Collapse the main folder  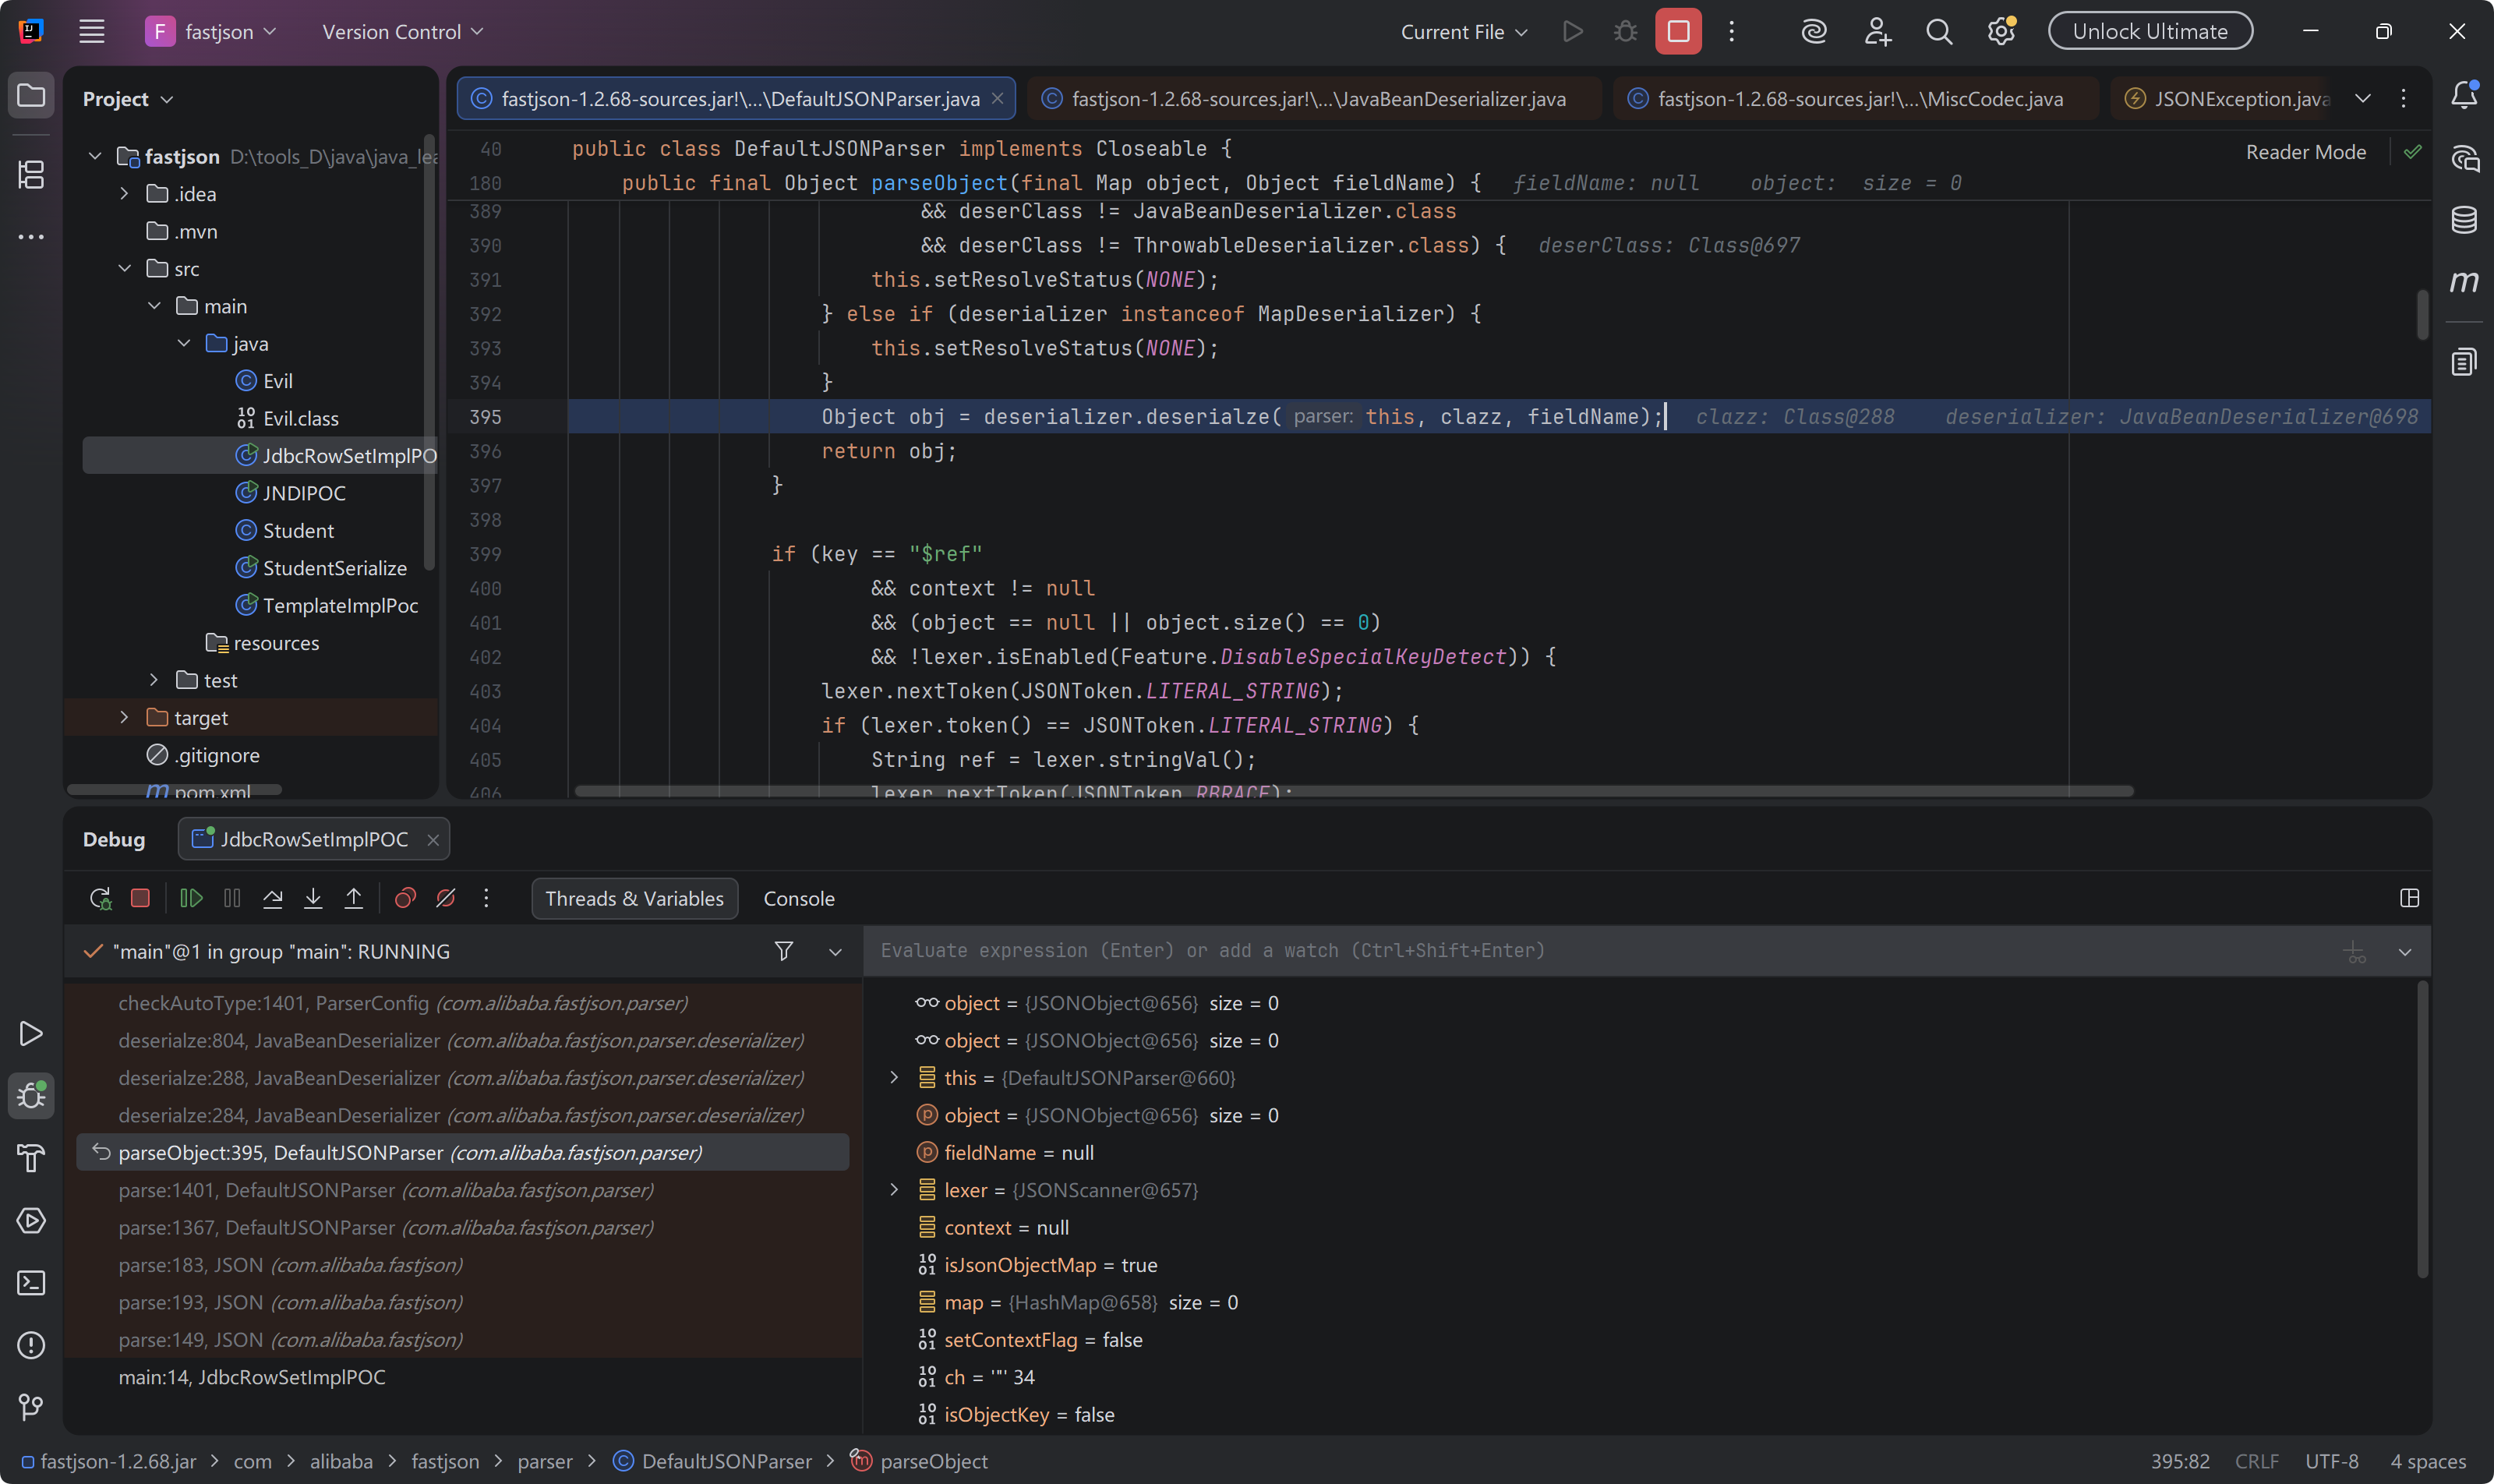click(x=154, y=306)
